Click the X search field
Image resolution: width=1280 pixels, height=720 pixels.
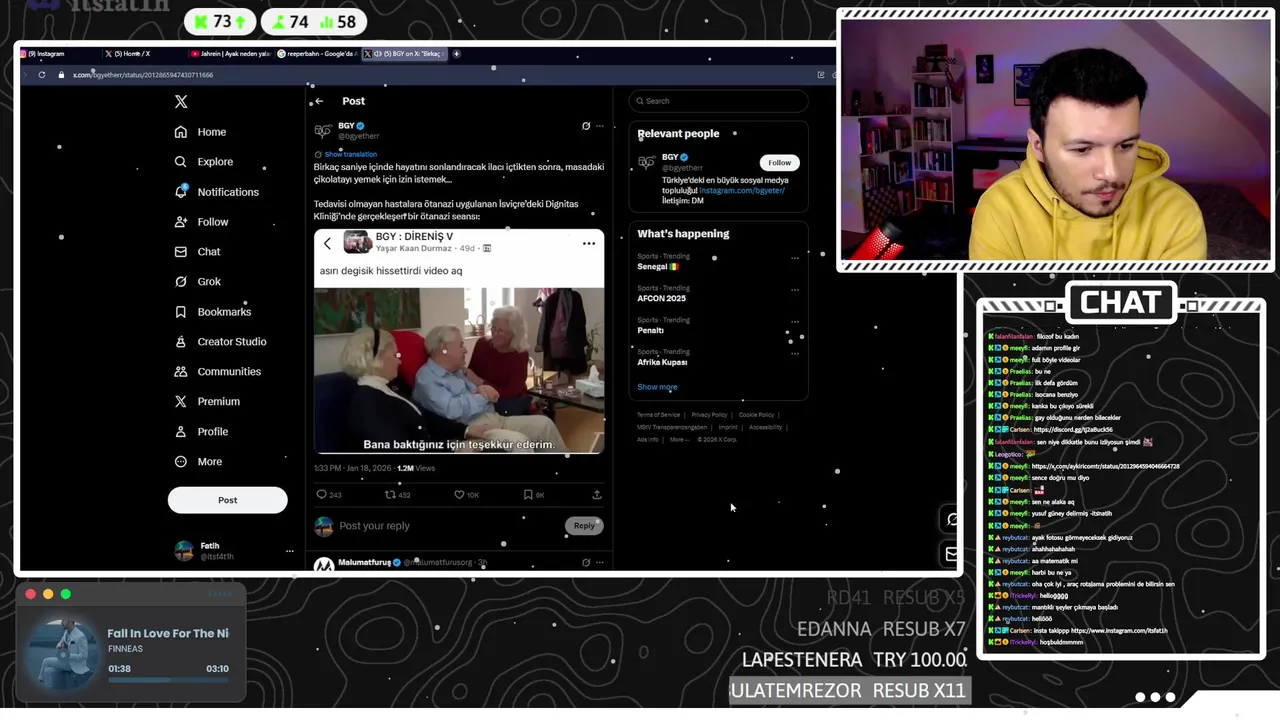point(718,101)
